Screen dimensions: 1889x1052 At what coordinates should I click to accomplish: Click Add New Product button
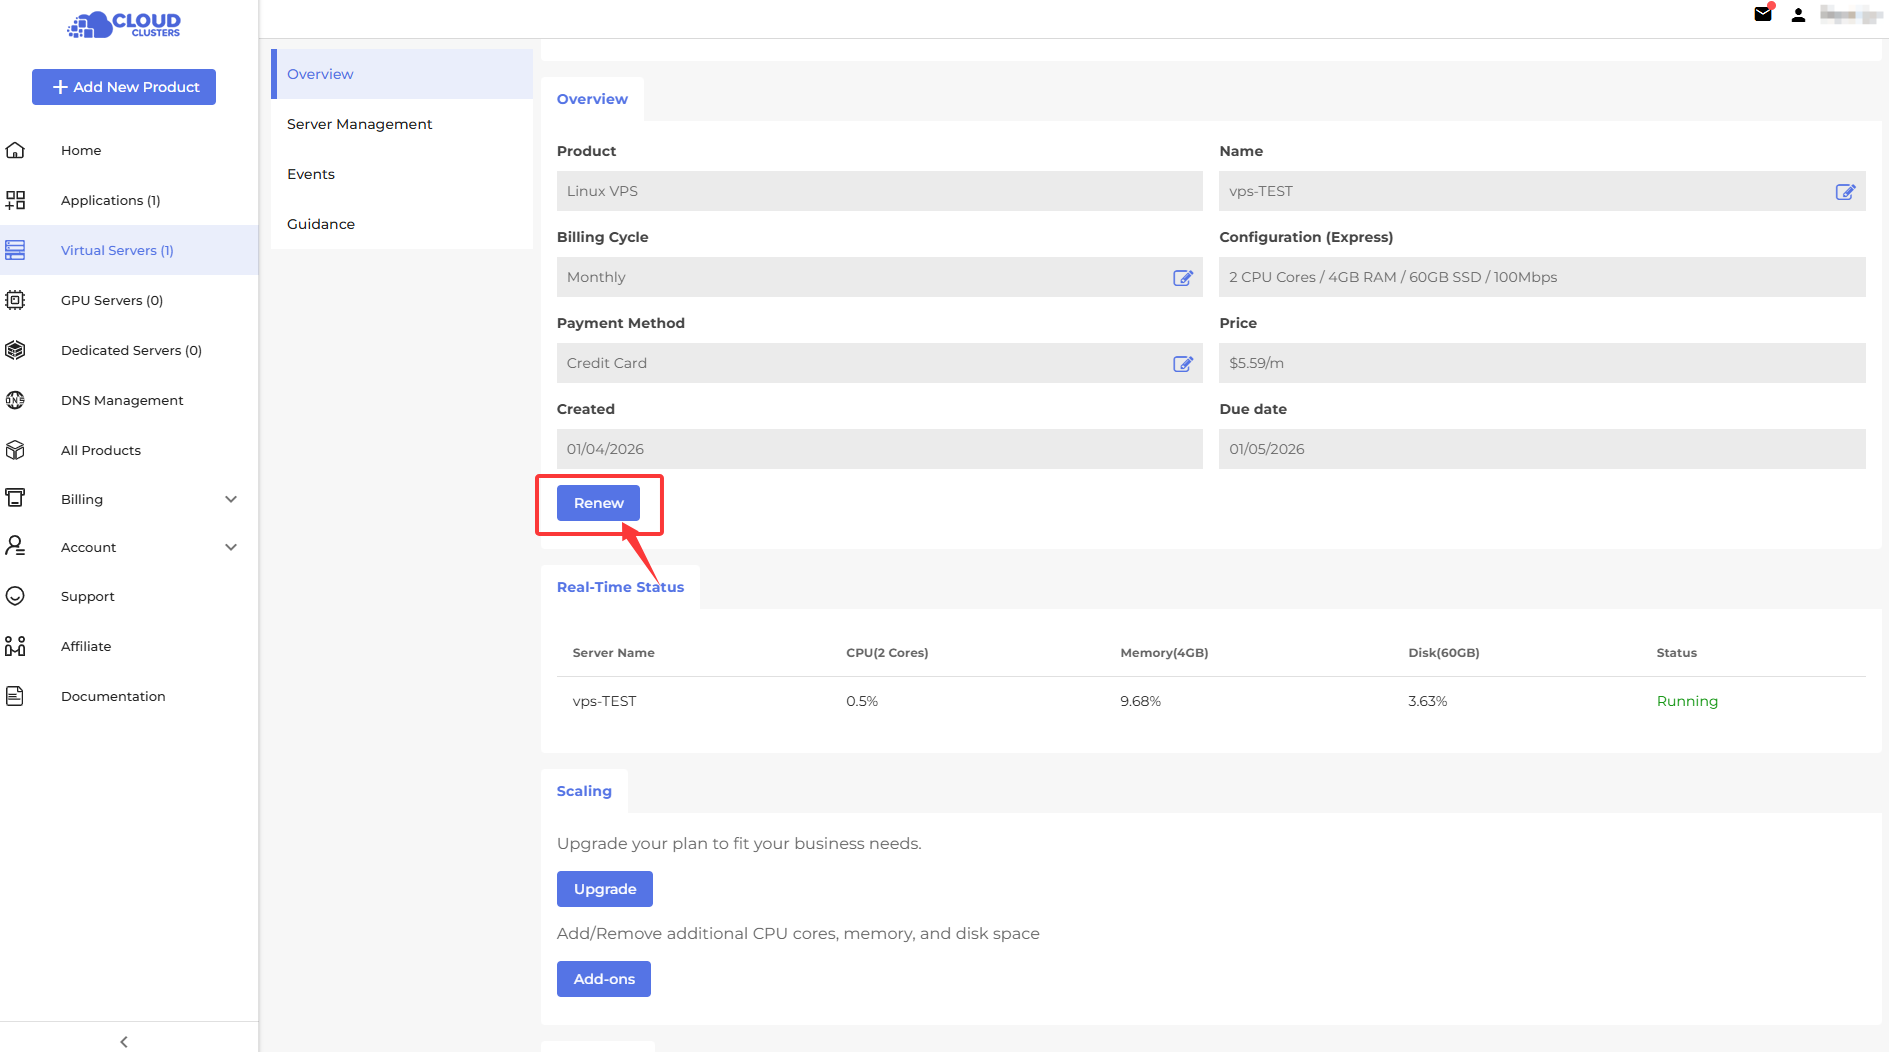pyautogui.click(x=124, y=87)
